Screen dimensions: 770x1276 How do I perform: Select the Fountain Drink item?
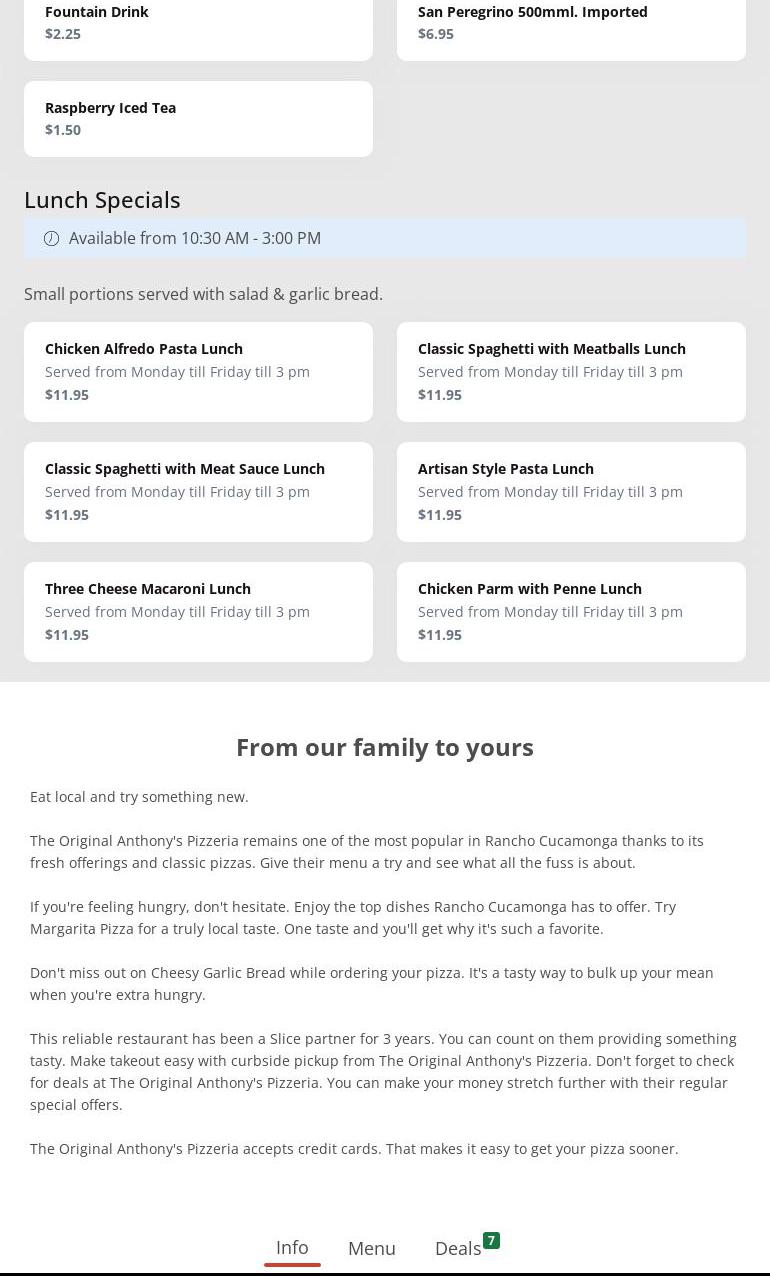pos(198,24)
